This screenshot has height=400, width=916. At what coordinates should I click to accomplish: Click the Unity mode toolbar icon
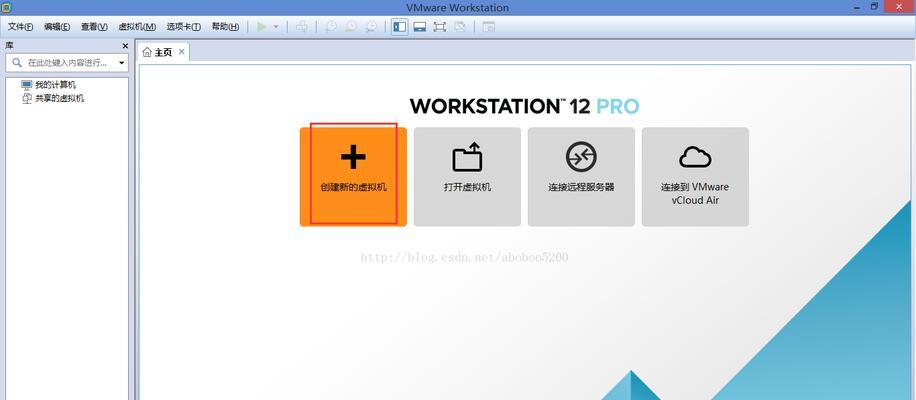tap(460, 27)
